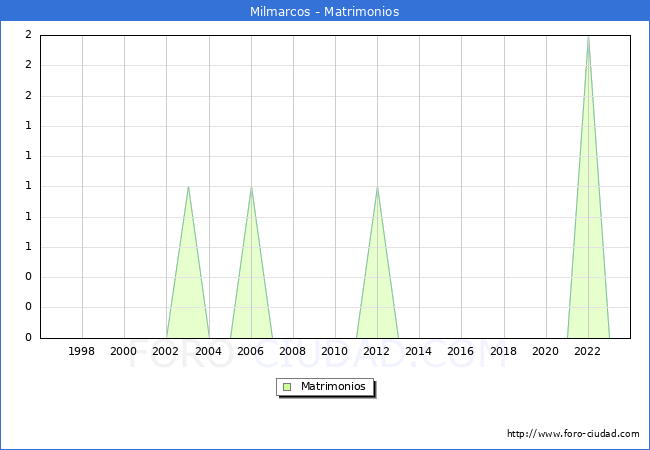
Task: Click the green Matrimonios legend swatch
Action: (287, 387)
